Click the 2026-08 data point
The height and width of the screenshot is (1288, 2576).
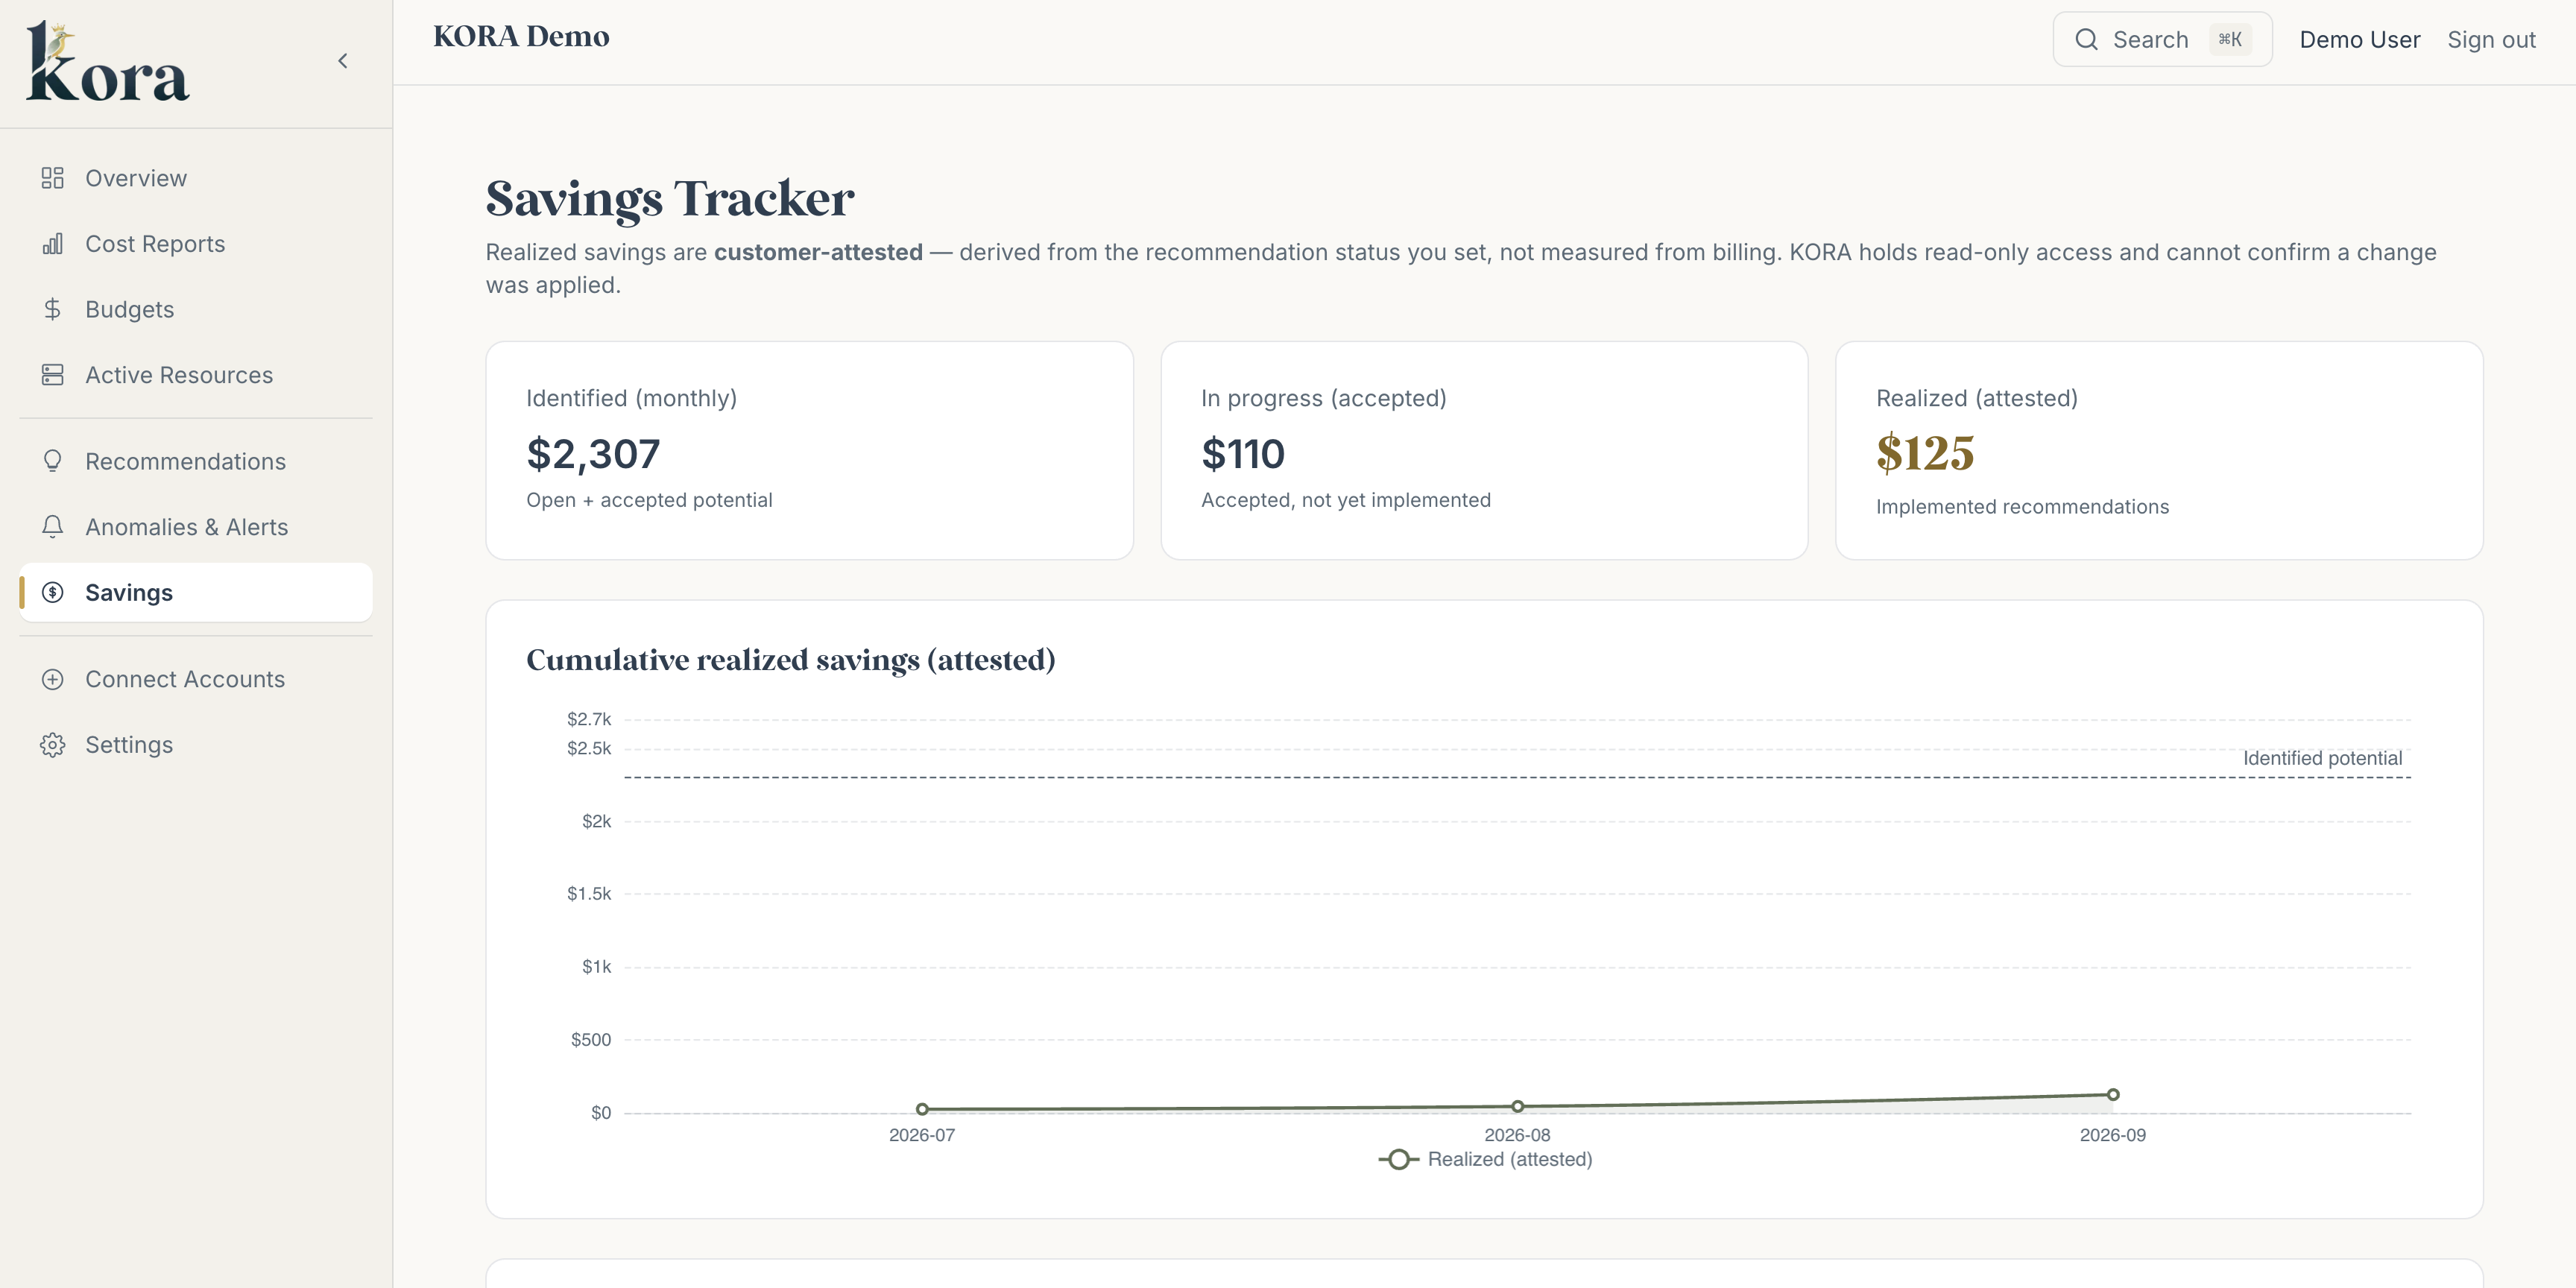[1517, 1106]
